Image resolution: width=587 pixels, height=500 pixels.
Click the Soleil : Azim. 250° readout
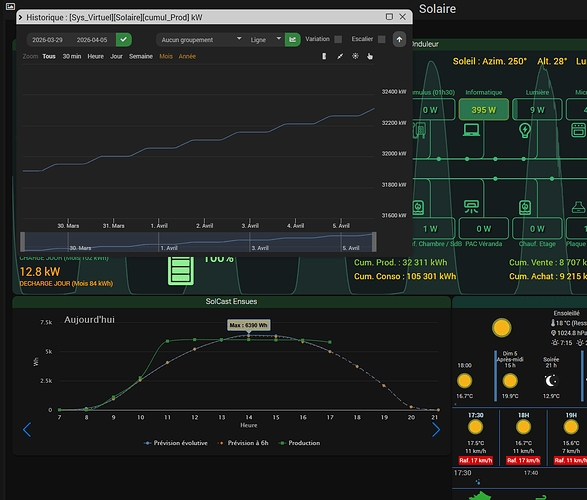pyautogui.click(x=490, y=61)
